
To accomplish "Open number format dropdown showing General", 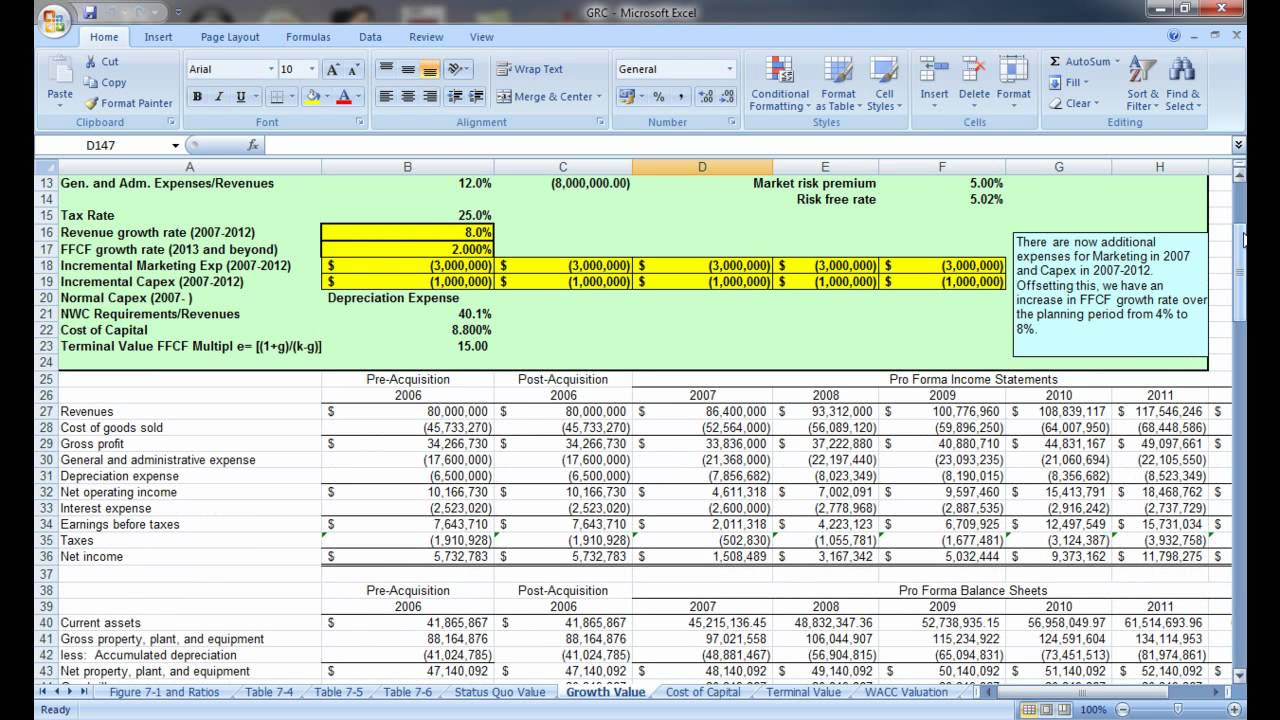I will (x=729, y=69).
